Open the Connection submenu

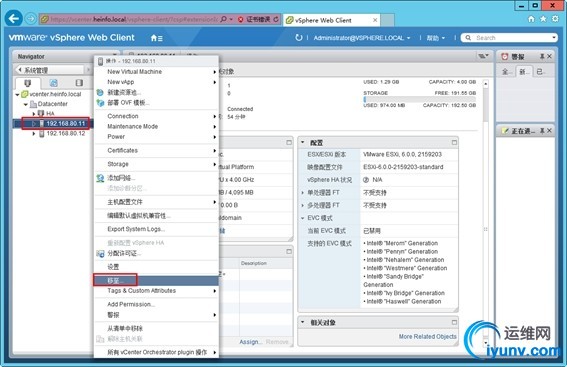[x=156, y=116]
